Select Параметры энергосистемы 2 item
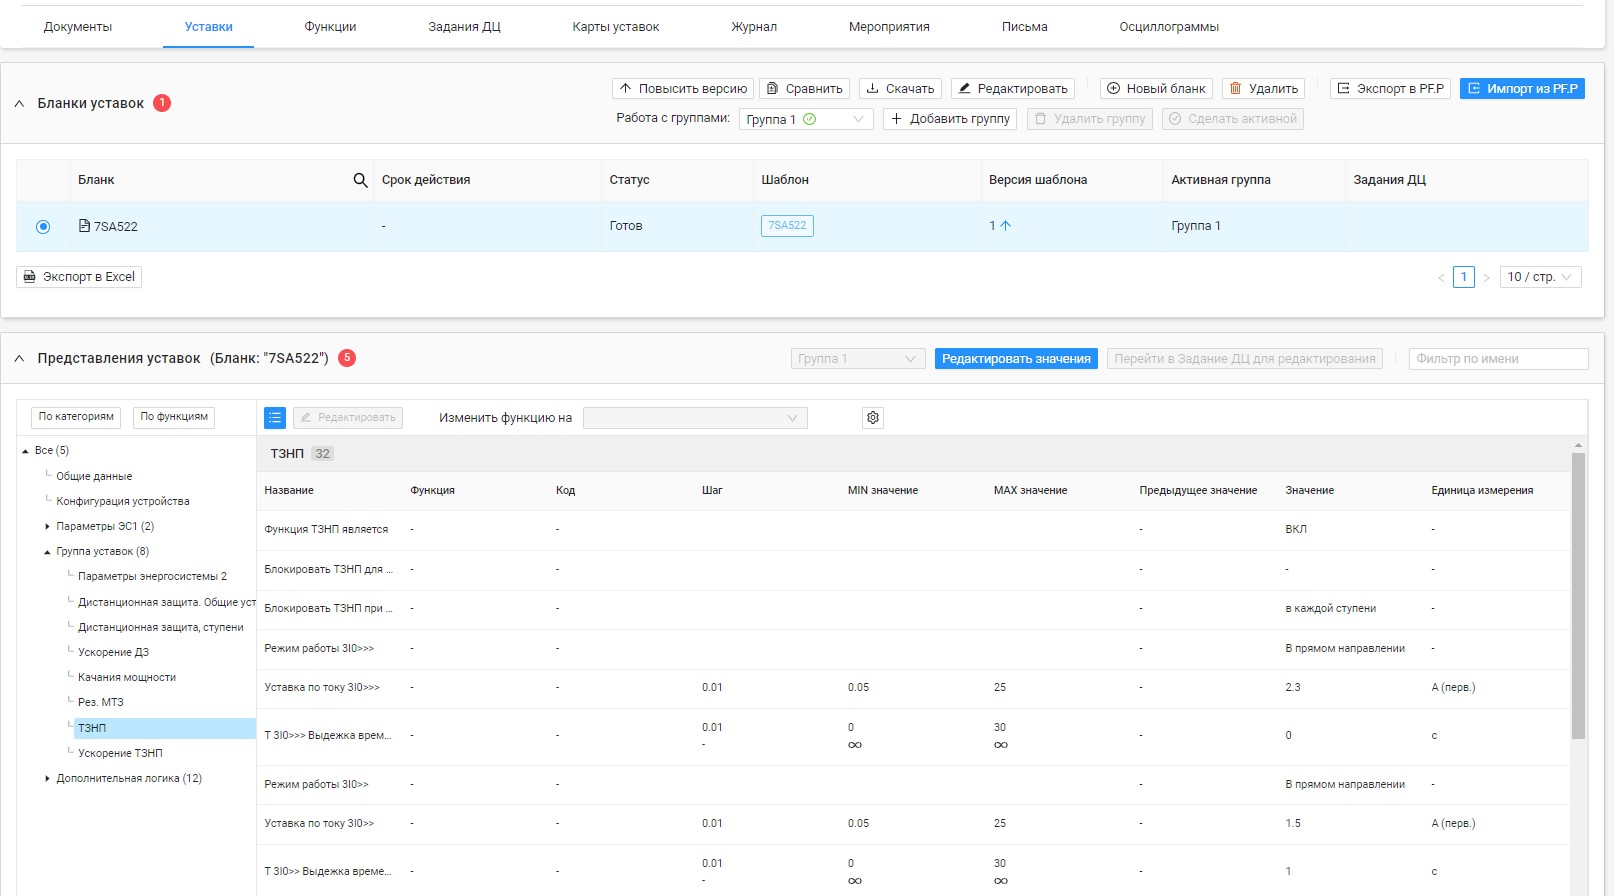This screenshot has width=1614, height=896. tap(152, 577)
